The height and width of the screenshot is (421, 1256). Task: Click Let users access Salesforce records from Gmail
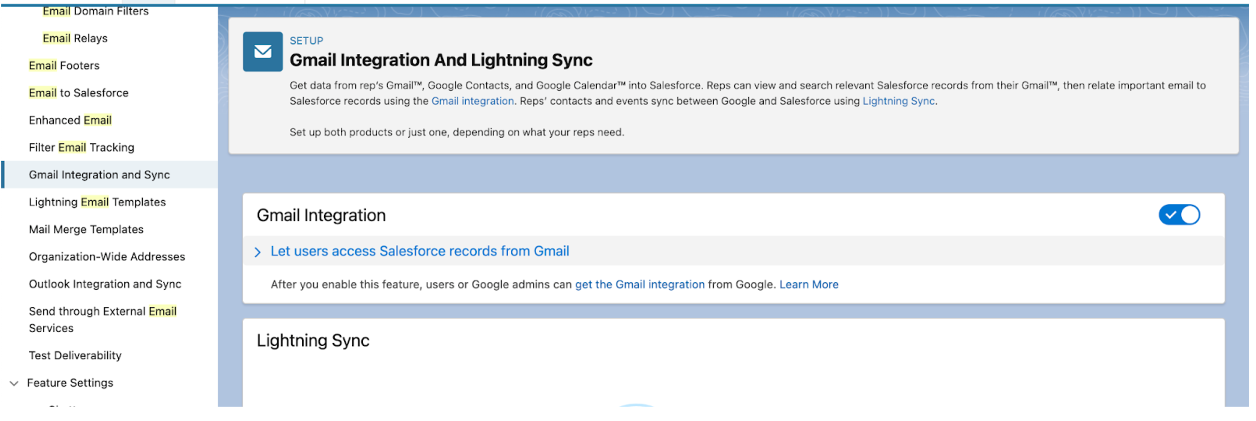420,251
